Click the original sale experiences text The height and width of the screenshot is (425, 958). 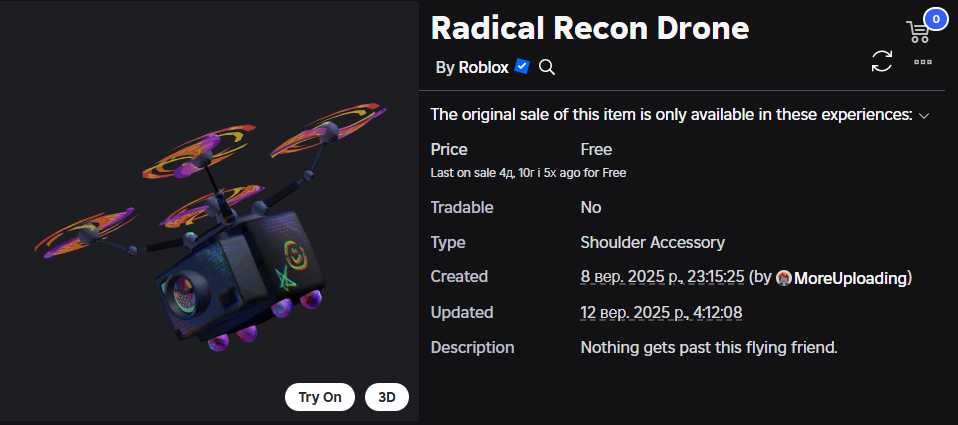pos(671,115)
